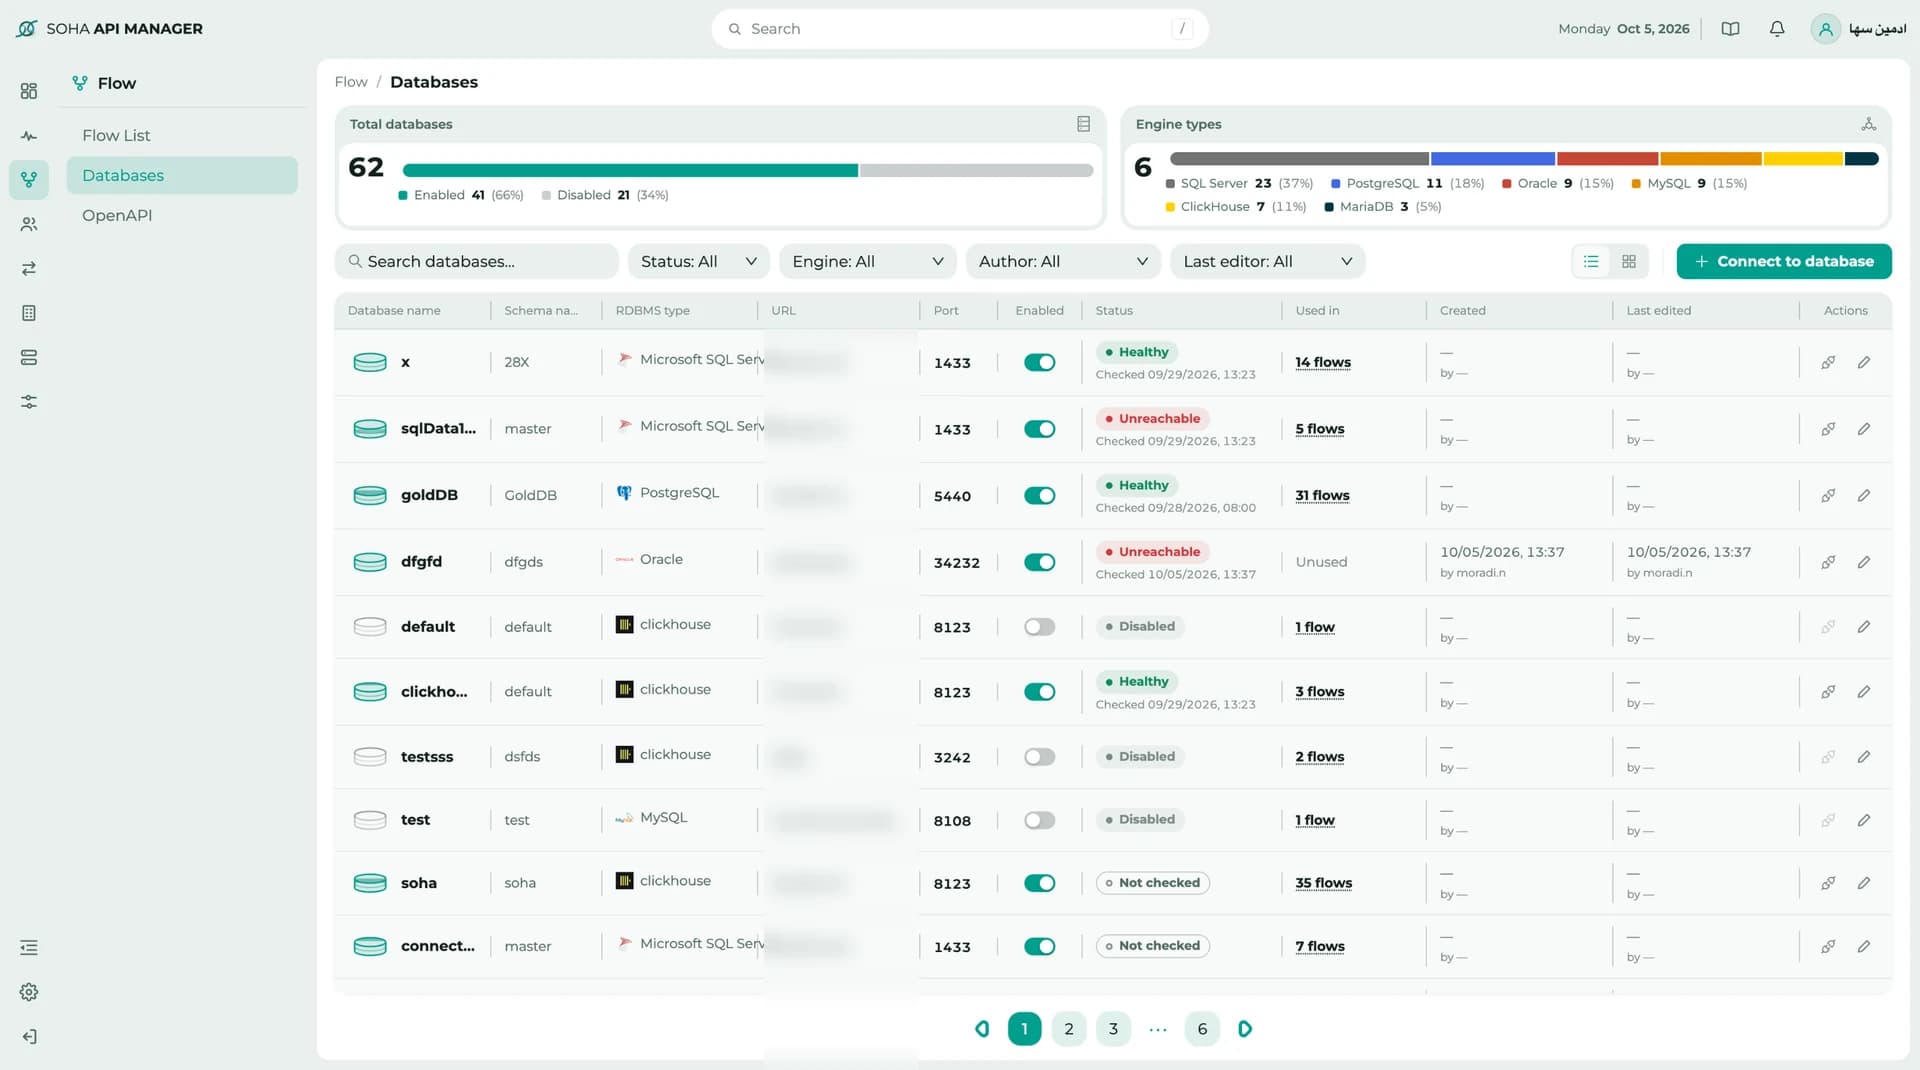The image size is (1920, 1070).
Task: Open the transfer arrows icon in sidebar
Action: (29, 269)
